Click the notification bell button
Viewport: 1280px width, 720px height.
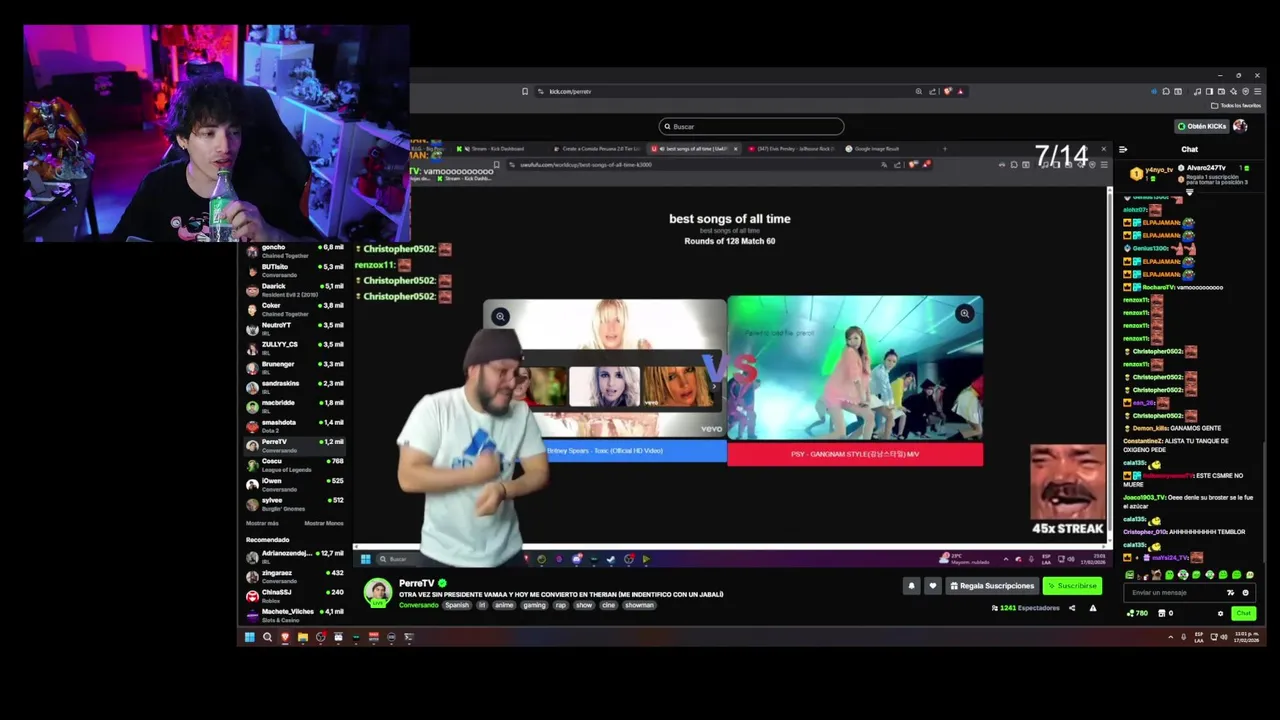pos(911,586)
